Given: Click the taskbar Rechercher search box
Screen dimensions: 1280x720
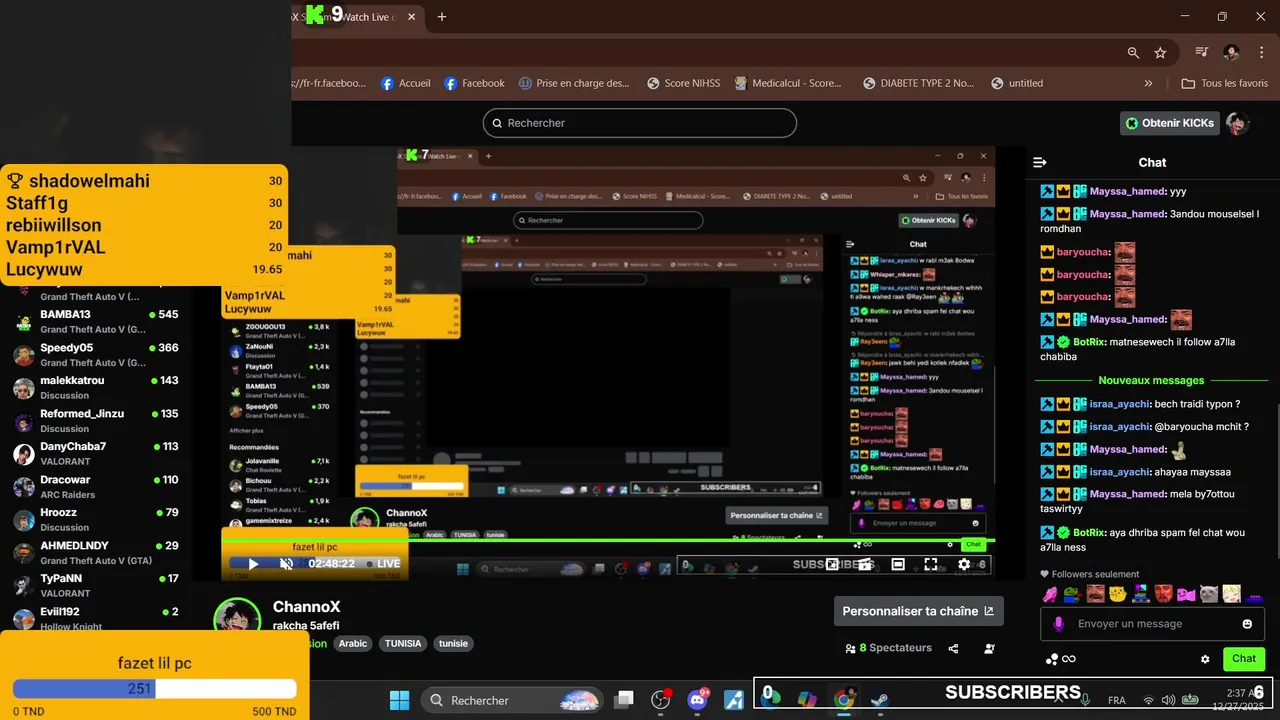Looking at the screenshot, I should [510, 700].
